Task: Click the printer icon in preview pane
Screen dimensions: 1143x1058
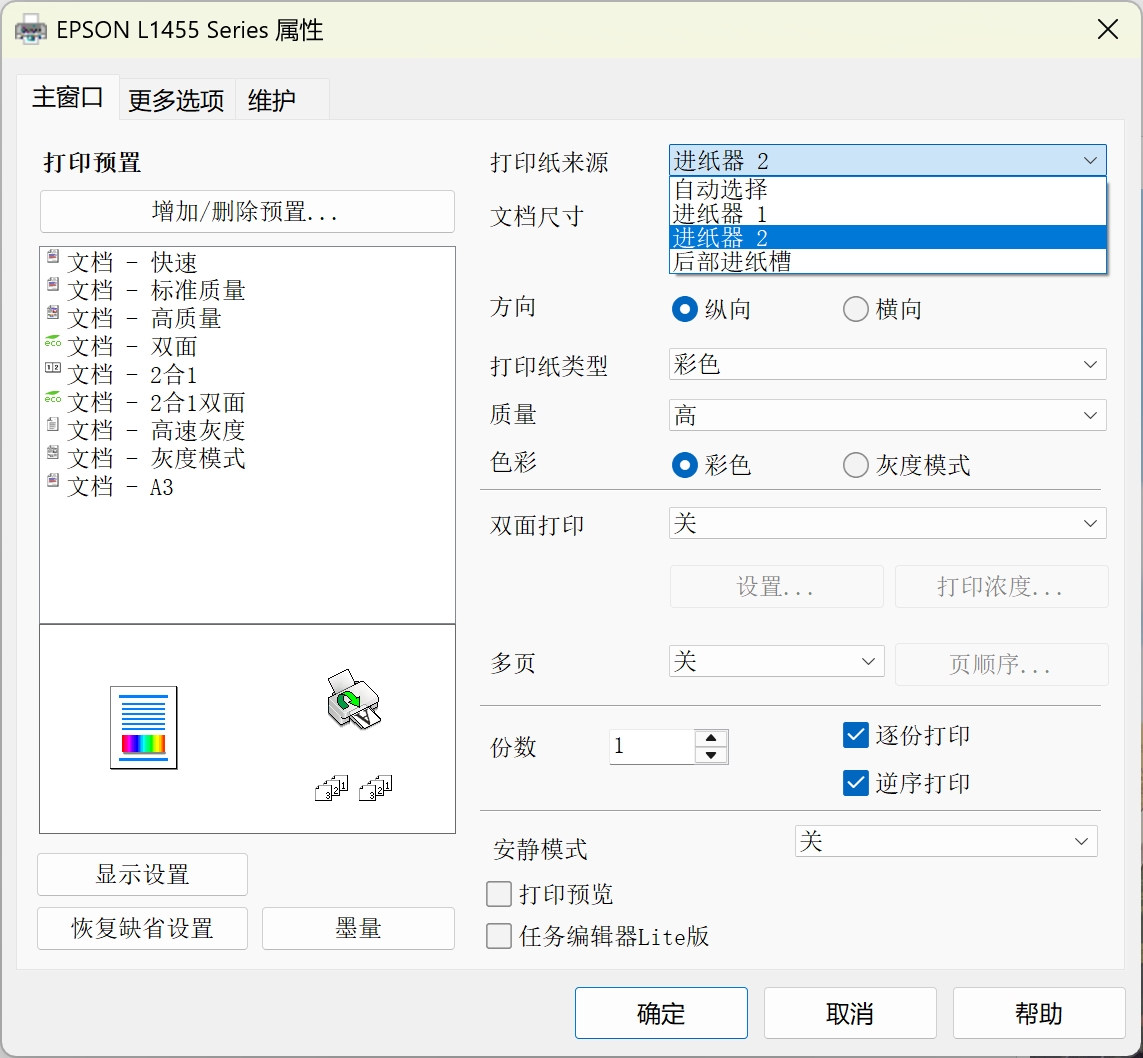Action: coord(353,699)
